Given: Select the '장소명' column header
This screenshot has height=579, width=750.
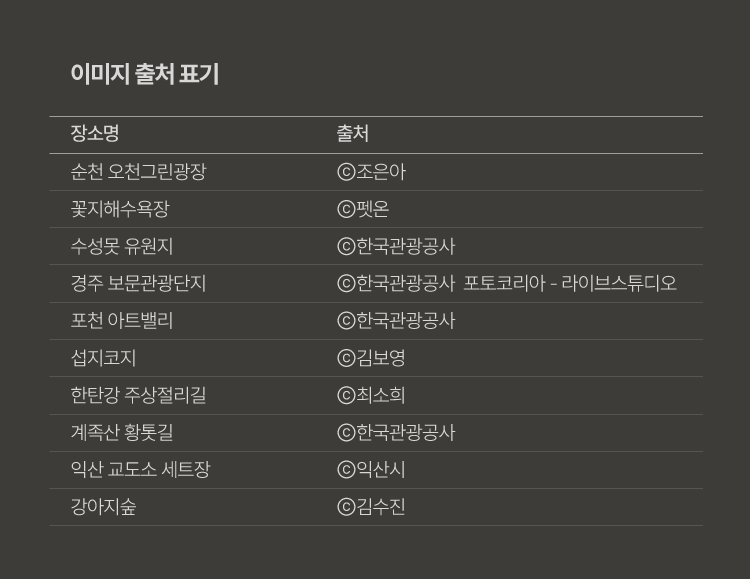Looking at the screenshot, I should [95, 134].
